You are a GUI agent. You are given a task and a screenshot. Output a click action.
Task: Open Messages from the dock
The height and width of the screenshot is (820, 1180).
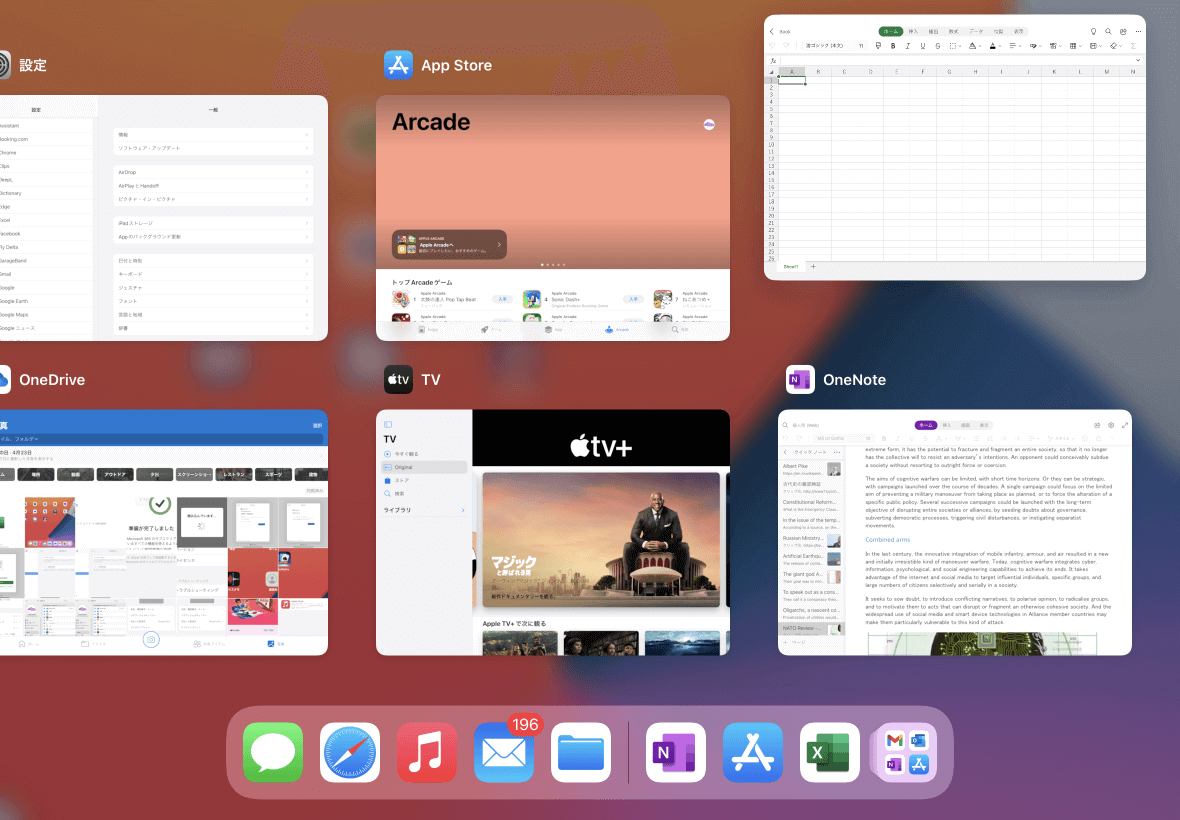click(x=273, y=752)
